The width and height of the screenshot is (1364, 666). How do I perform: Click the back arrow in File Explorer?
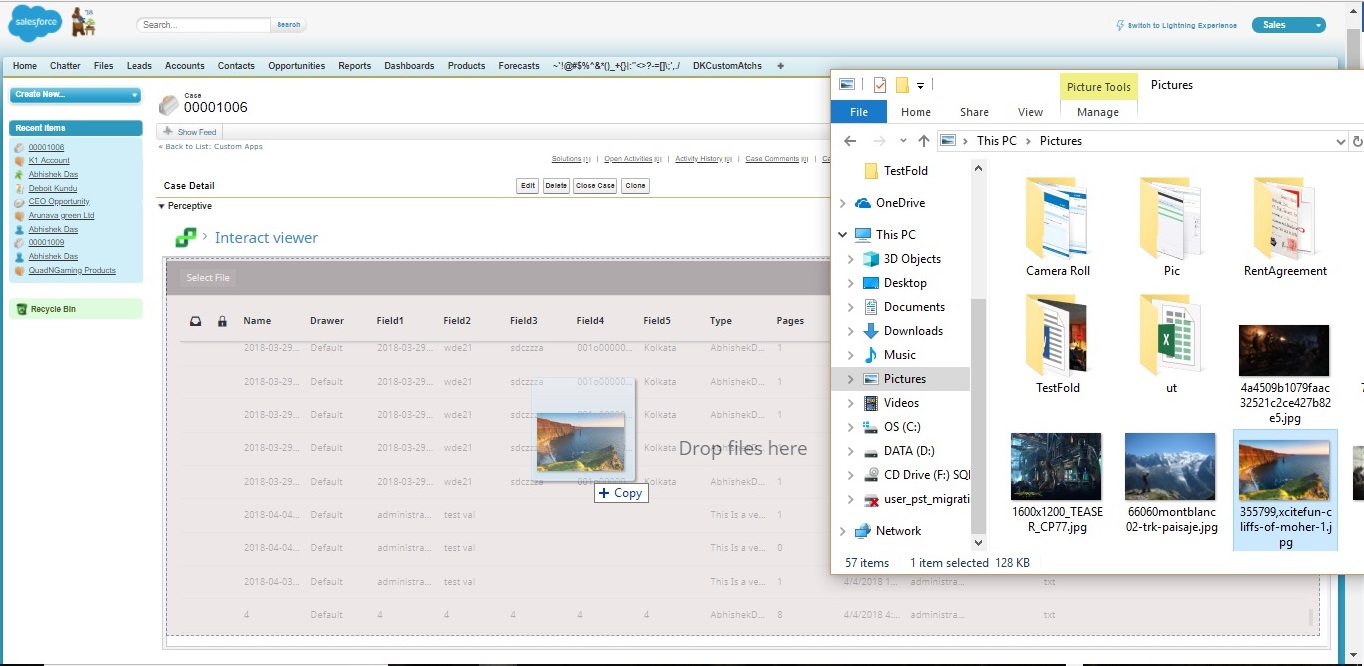pos(849,140)
